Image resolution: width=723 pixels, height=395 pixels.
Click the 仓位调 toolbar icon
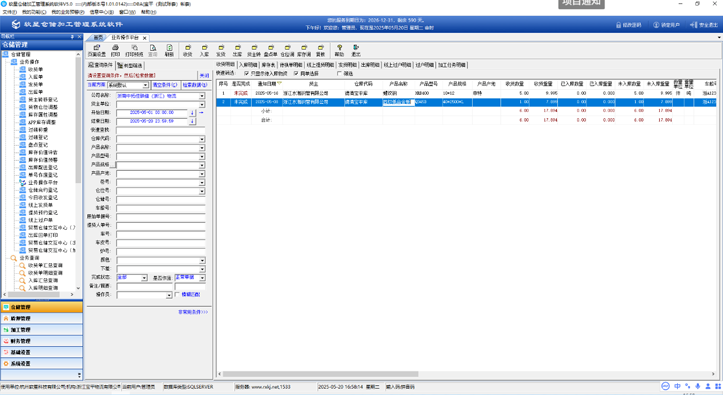(x=287, y=50)
